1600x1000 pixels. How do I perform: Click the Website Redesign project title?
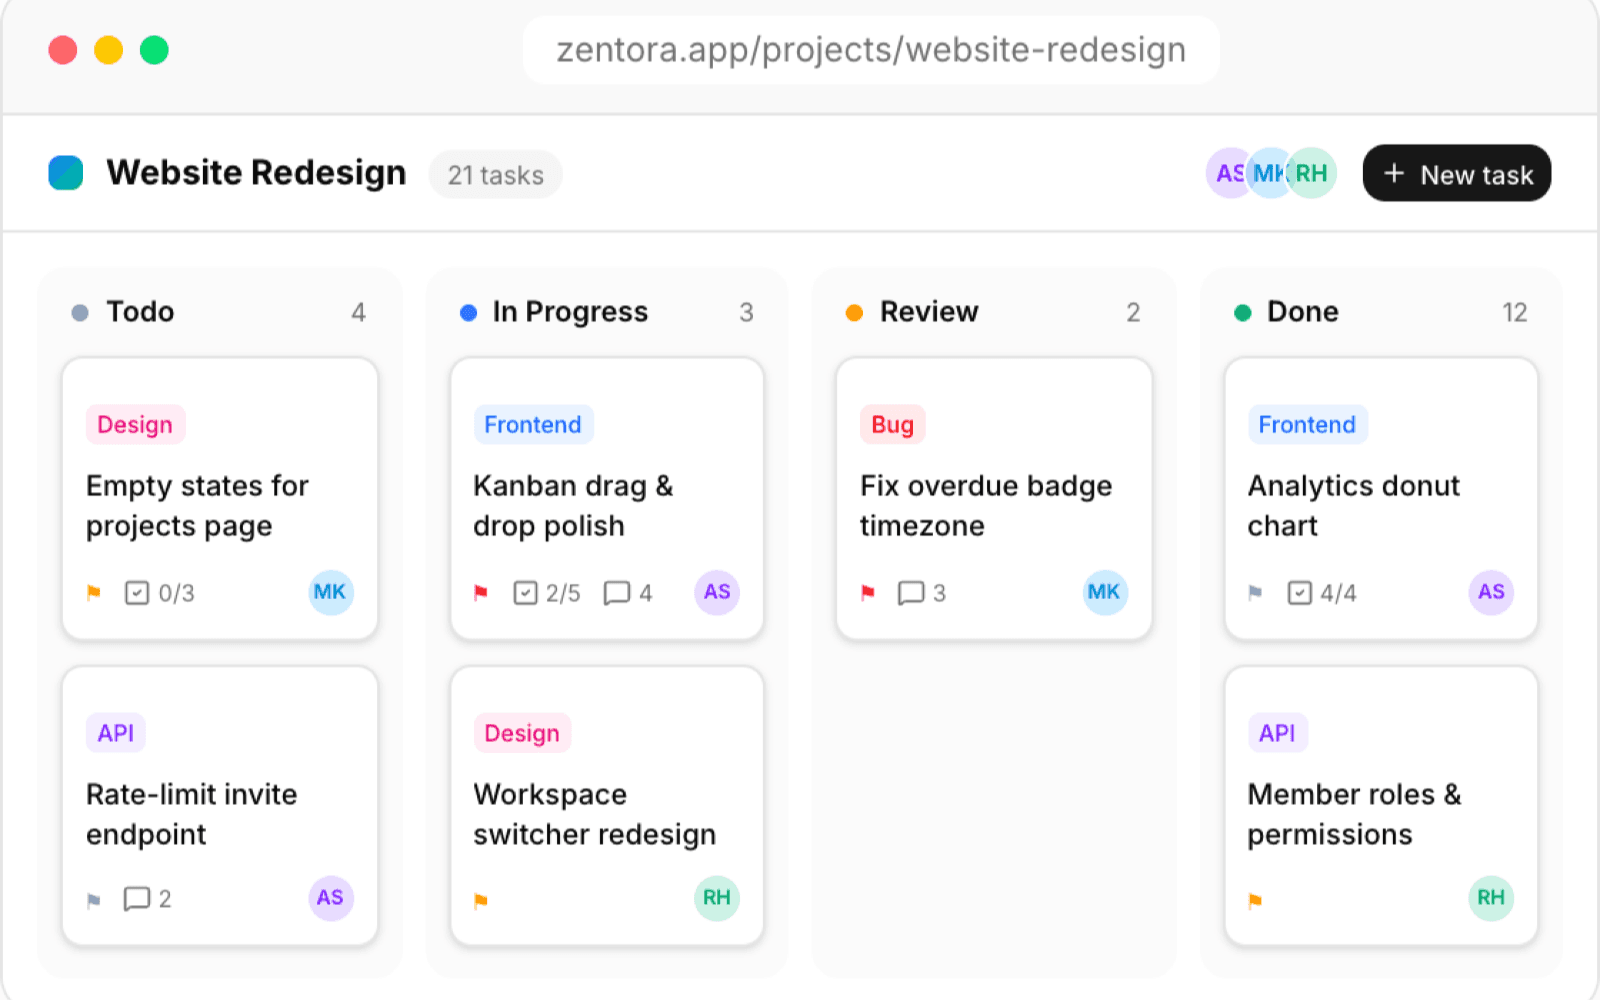tap(256, 173)
